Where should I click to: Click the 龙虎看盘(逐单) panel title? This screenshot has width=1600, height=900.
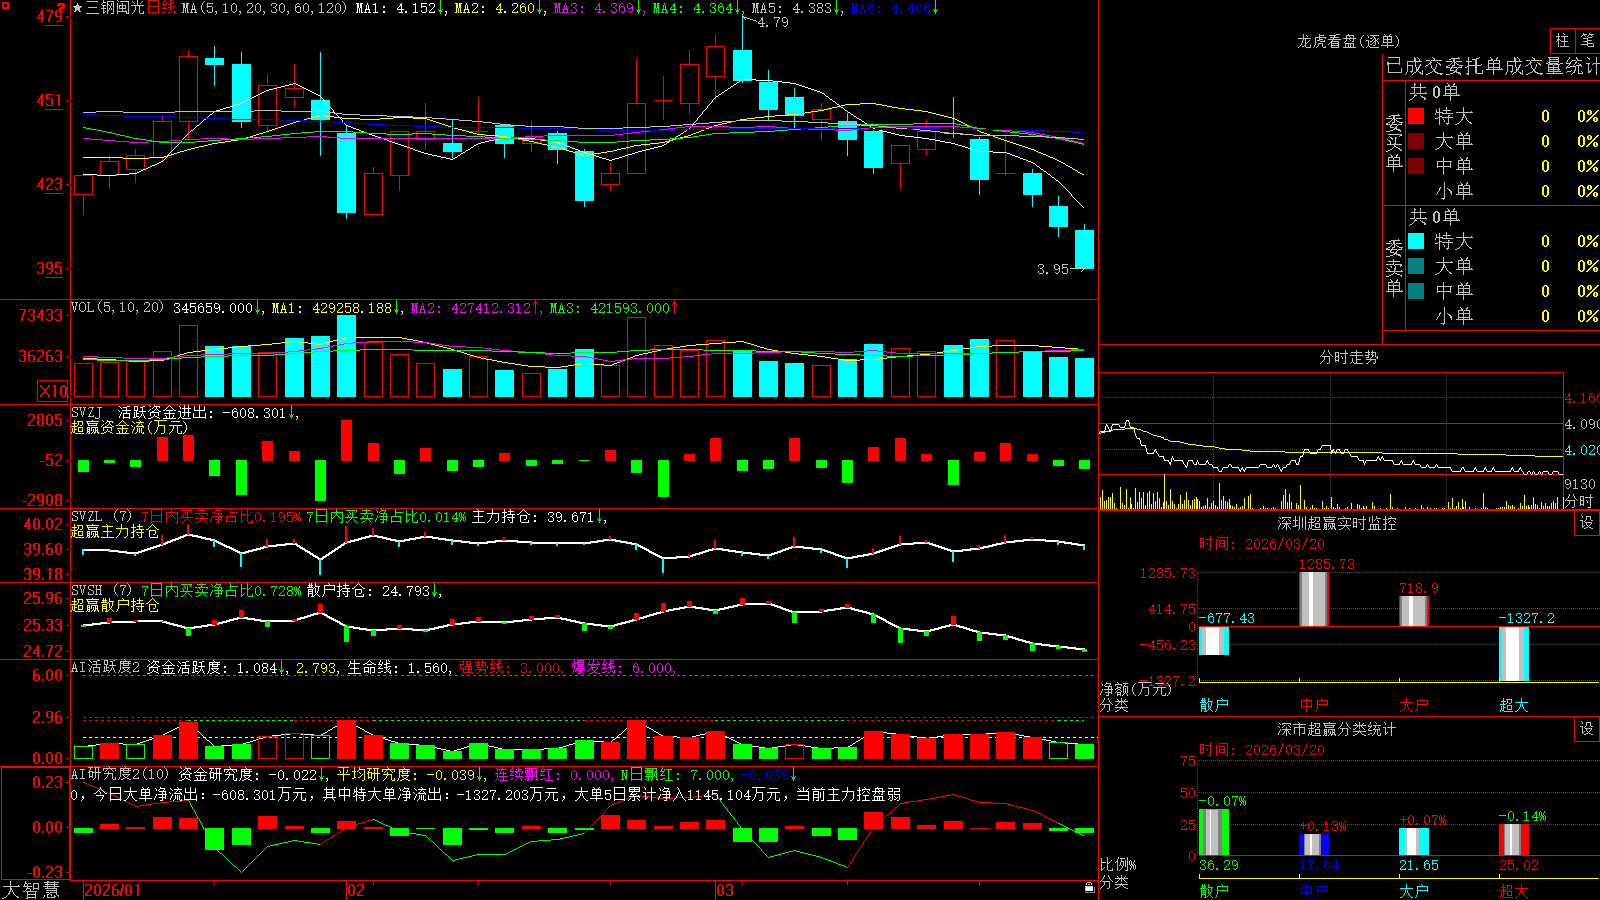point(1348,41)
